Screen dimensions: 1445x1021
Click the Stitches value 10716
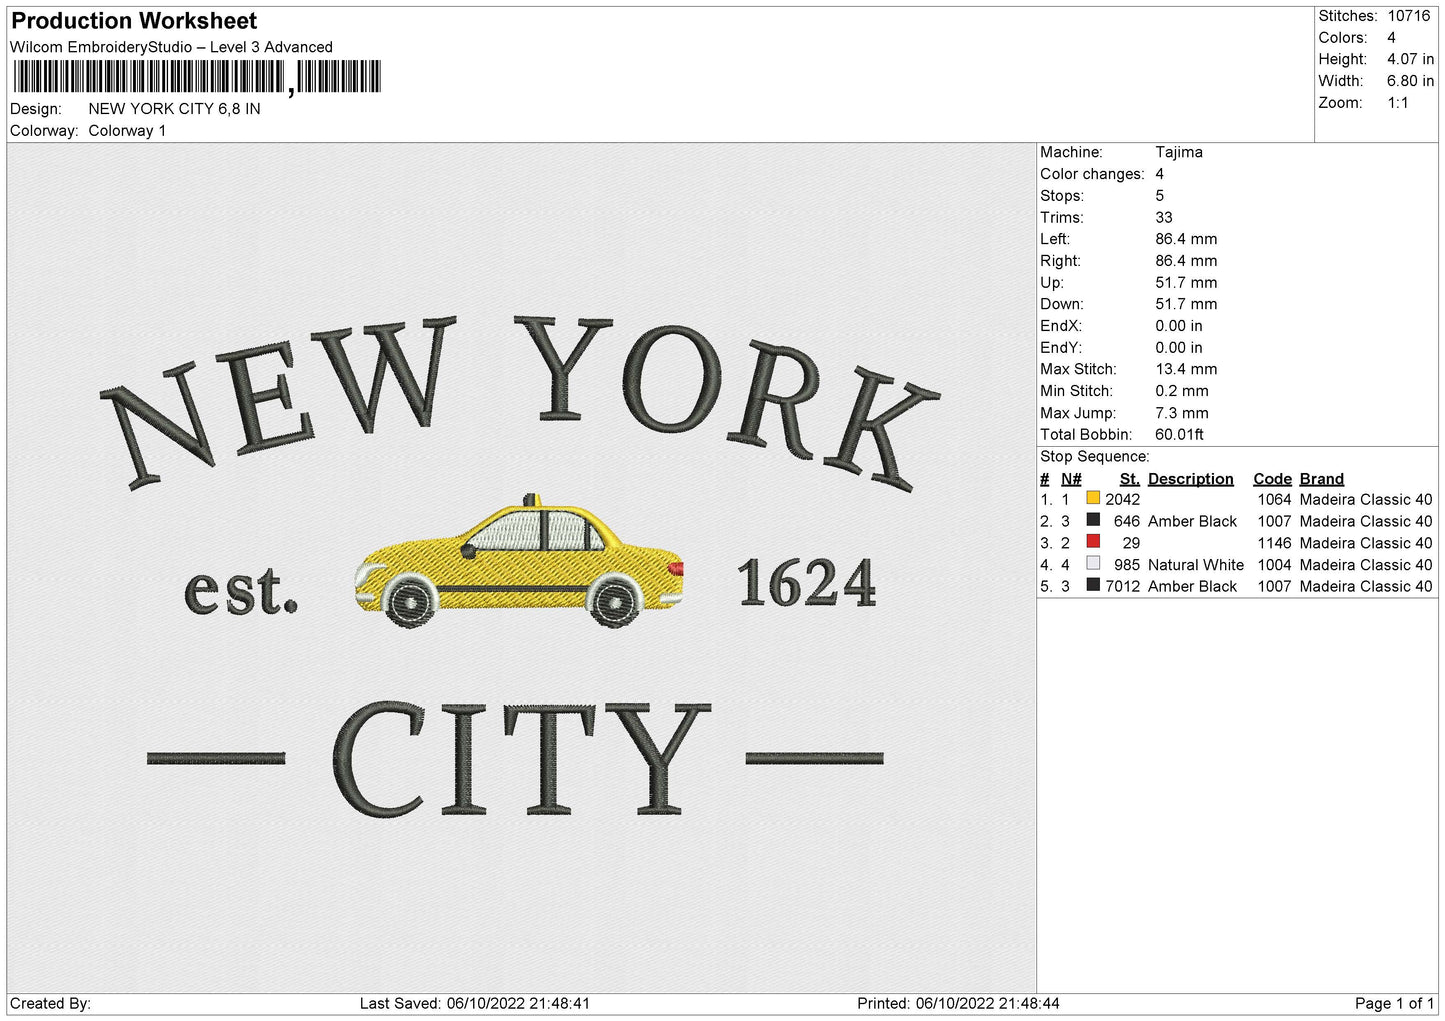click(1408, 16)
